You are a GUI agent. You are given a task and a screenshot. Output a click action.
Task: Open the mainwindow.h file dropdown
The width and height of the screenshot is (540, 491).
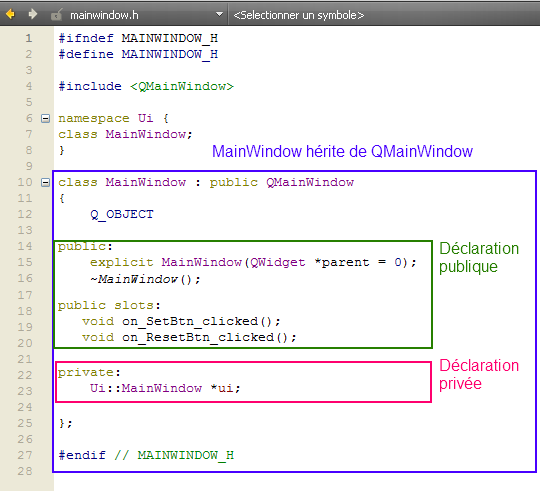(x=219, y=14)
